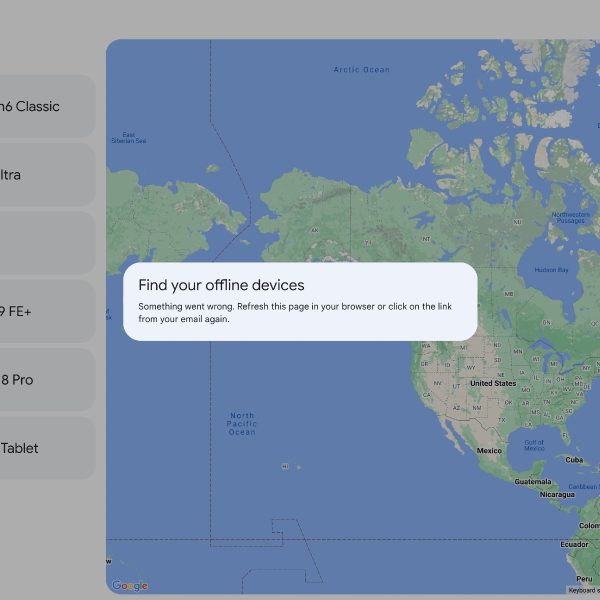Screen dimensions: 600x600
Task: Select the Tablet device card
Action: (x=45, y=448)
